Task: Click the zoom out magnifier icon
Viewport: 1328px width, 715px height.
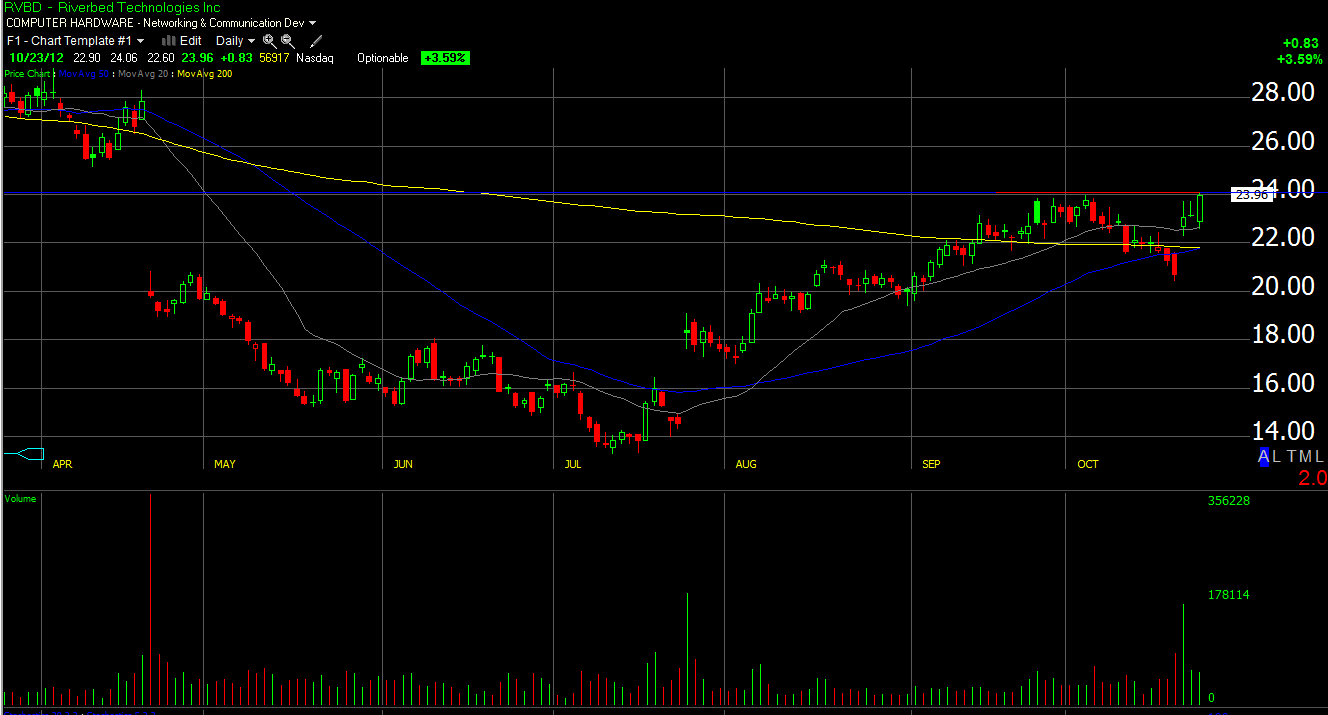Action: [x=288, y=41]
